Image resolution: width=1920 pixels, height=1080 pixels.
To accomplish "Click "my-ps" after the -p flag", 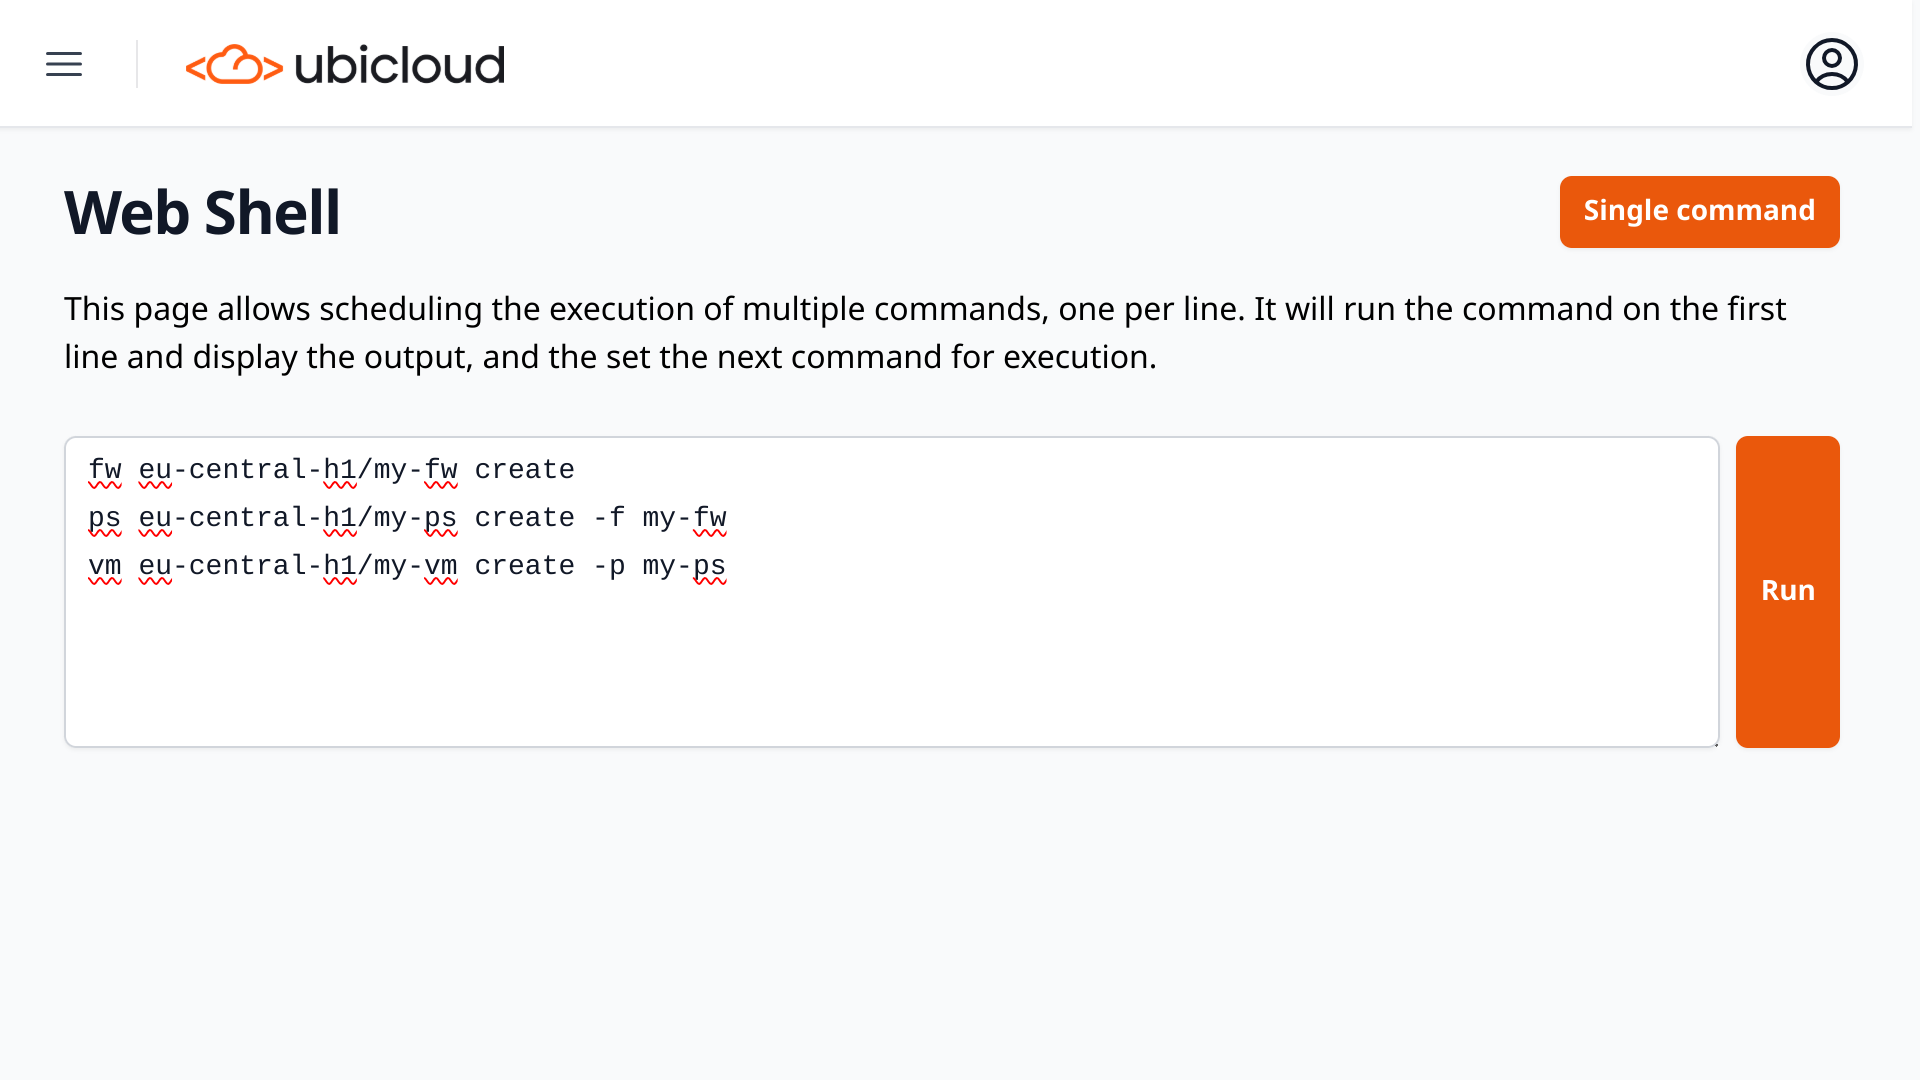I will [x=684, y=566].
